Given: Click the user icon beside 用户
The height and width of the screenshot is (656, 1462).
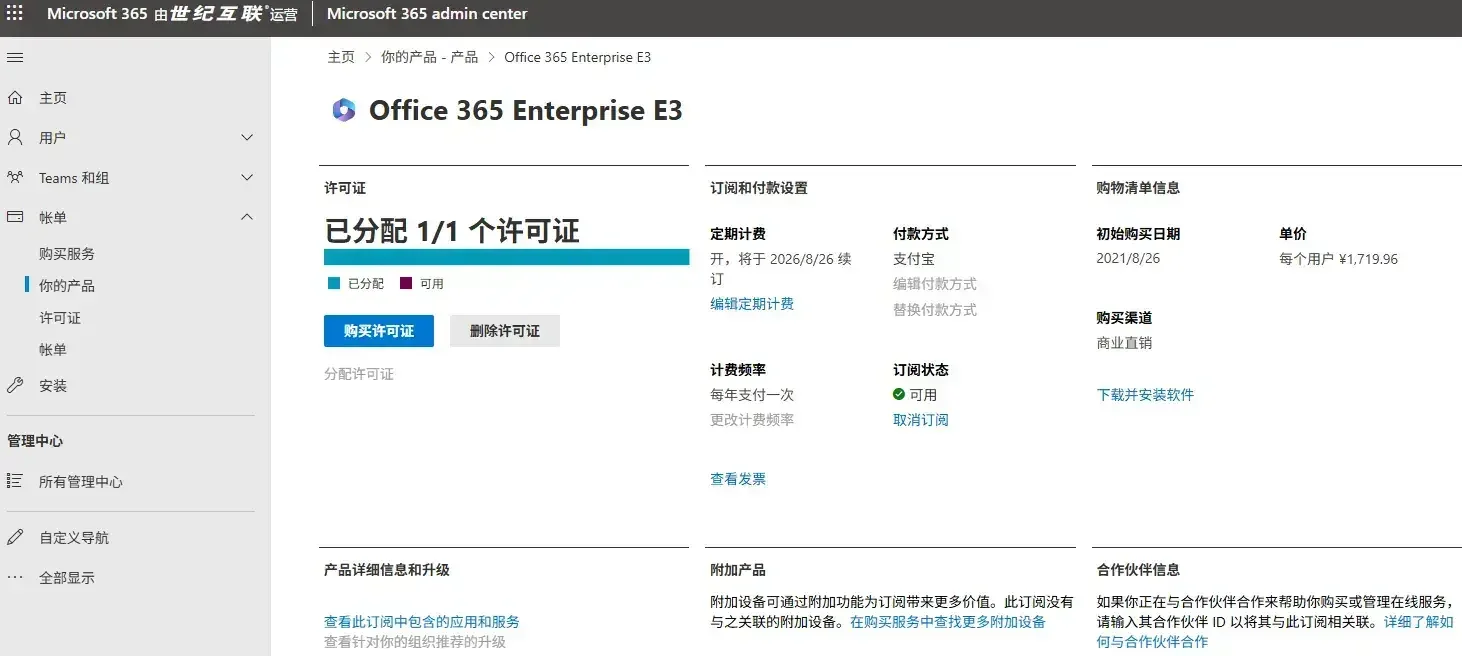Looking at the screenshot, I should [15, 138].
